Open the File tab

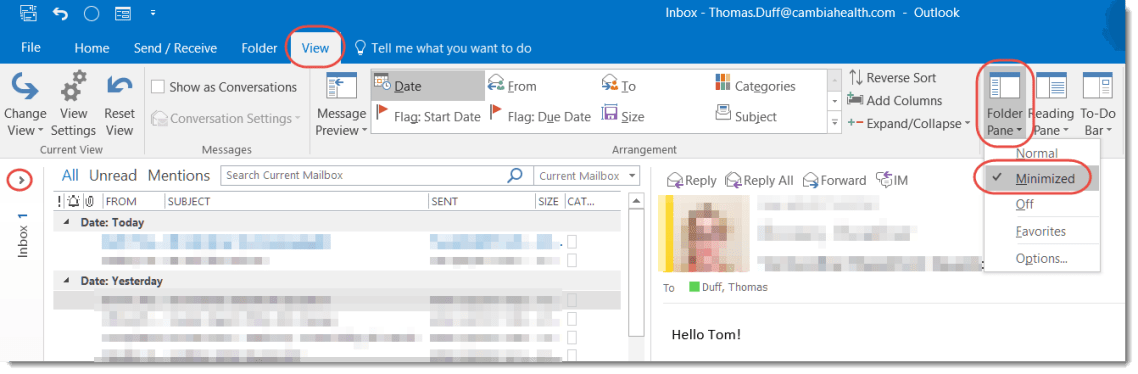(30, 48)
